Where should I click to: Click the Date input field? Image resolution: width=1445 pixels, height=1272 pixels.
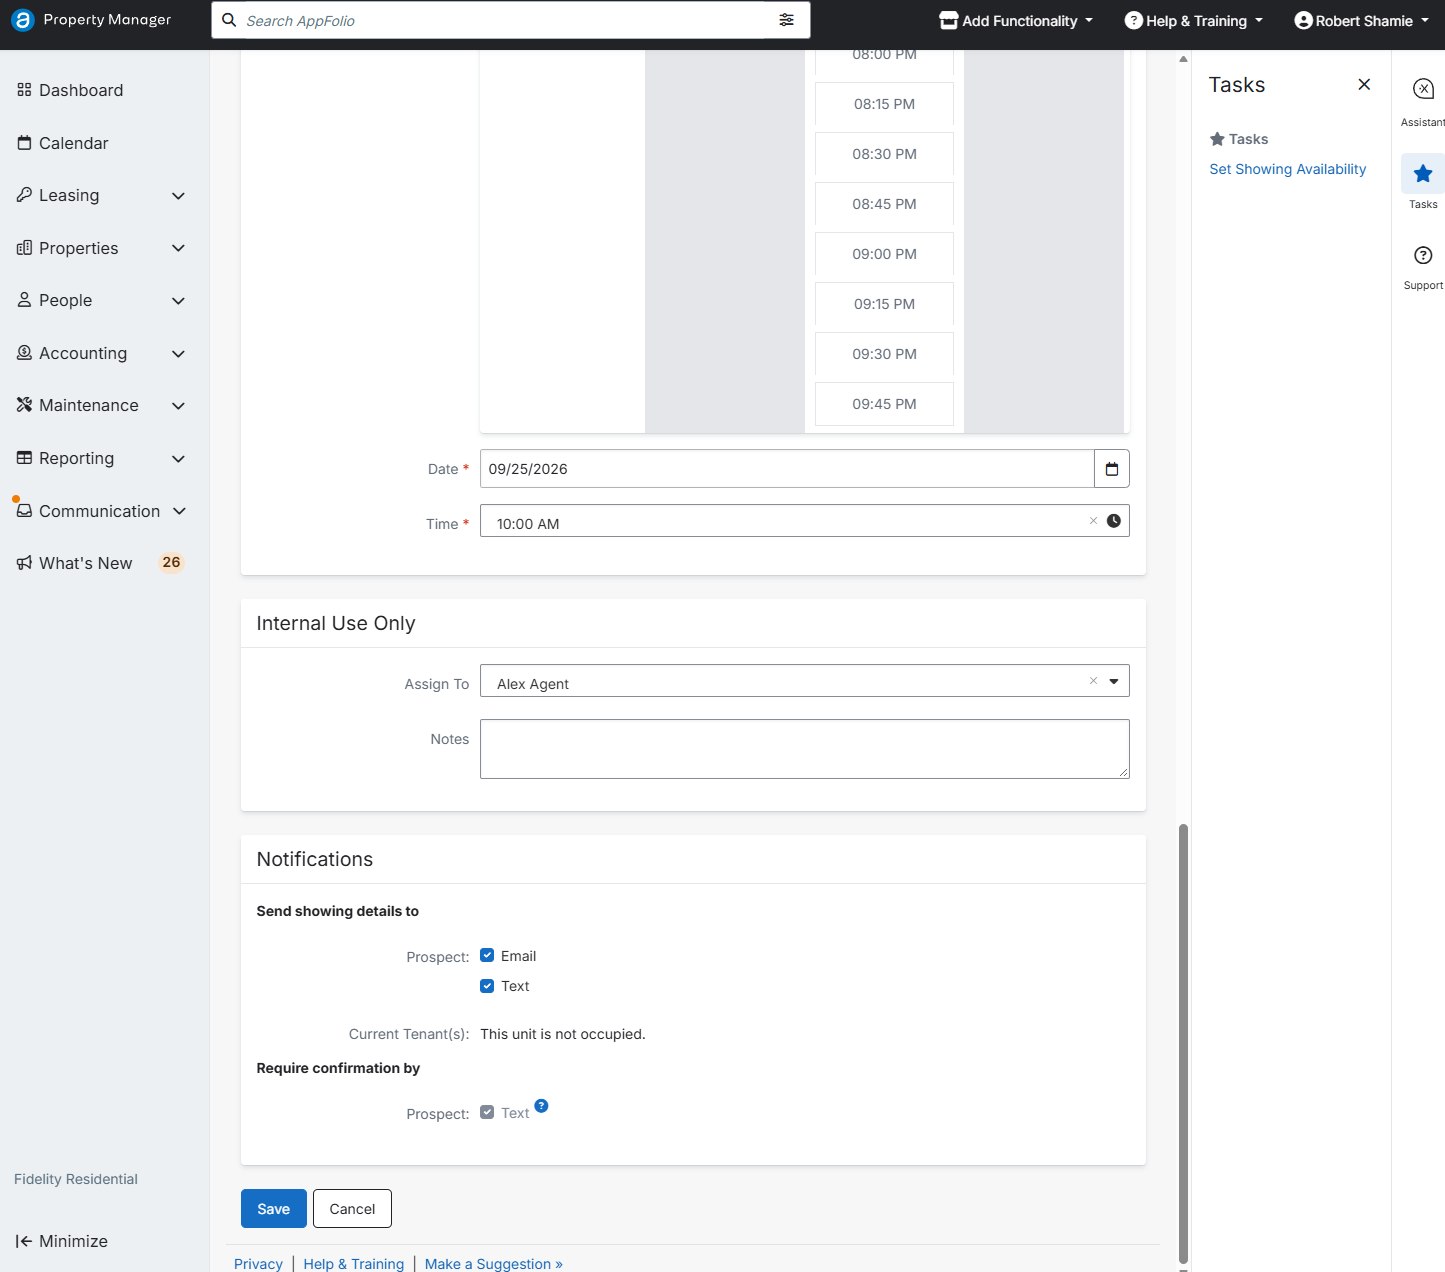point(787,469)
